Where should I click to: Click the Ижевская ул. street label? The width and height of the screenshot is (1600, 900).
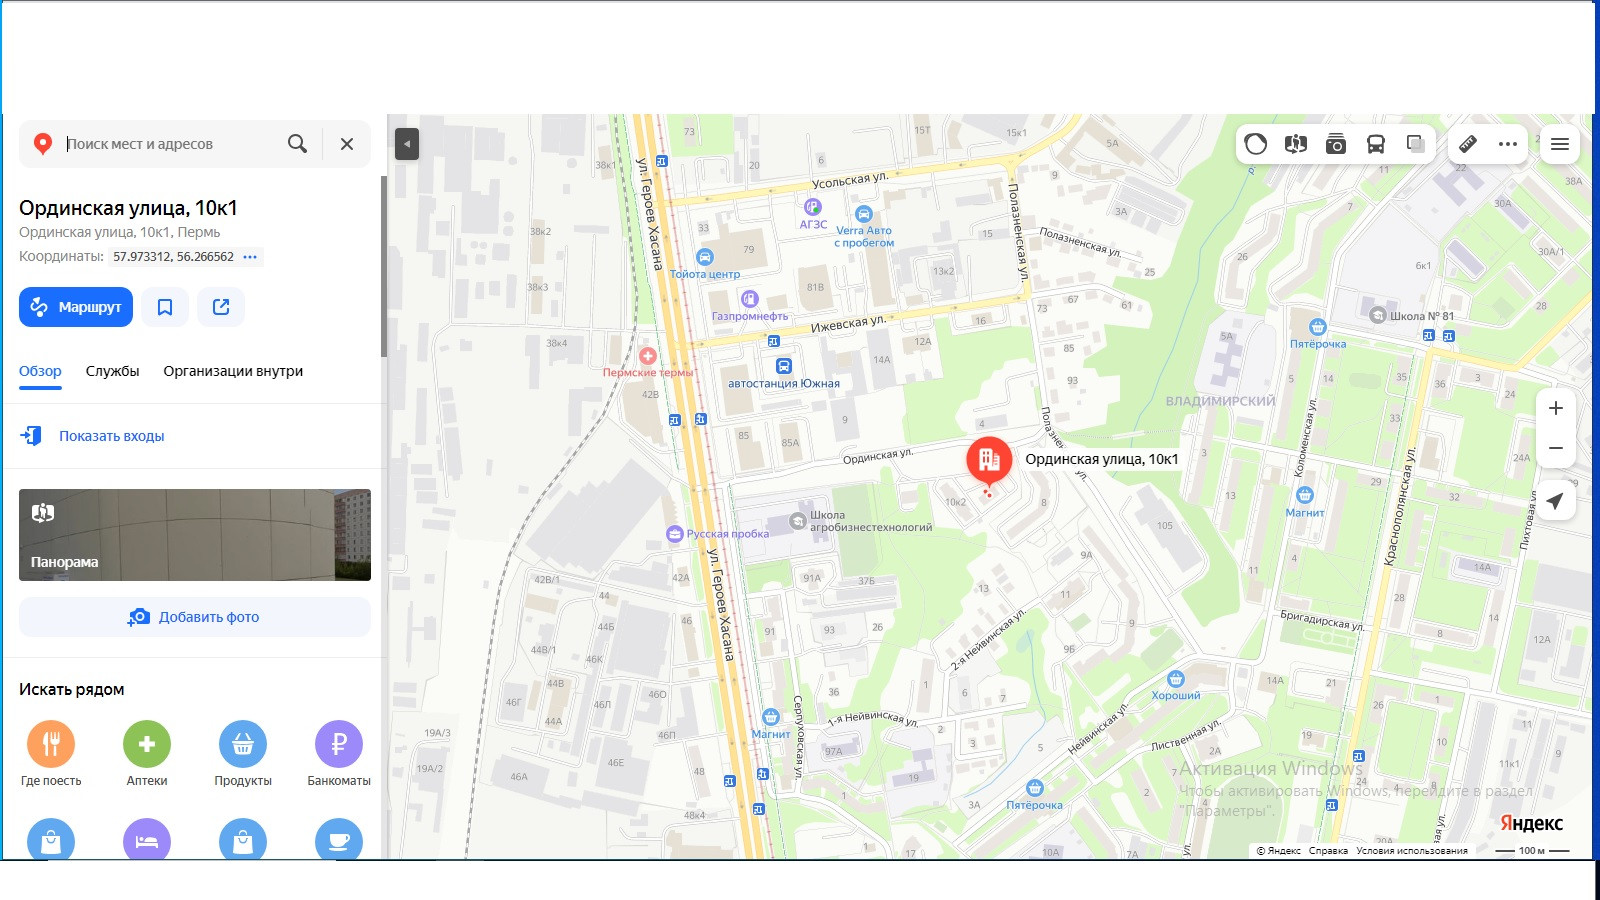[x=848, y=324]
